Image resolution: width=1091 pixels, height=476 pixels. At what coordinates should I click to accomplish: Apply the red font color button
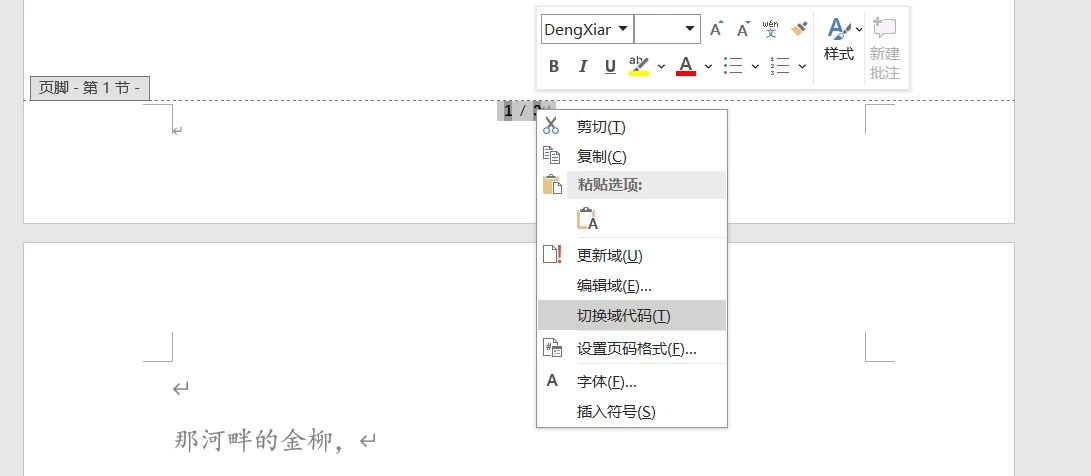coord(686,66)
